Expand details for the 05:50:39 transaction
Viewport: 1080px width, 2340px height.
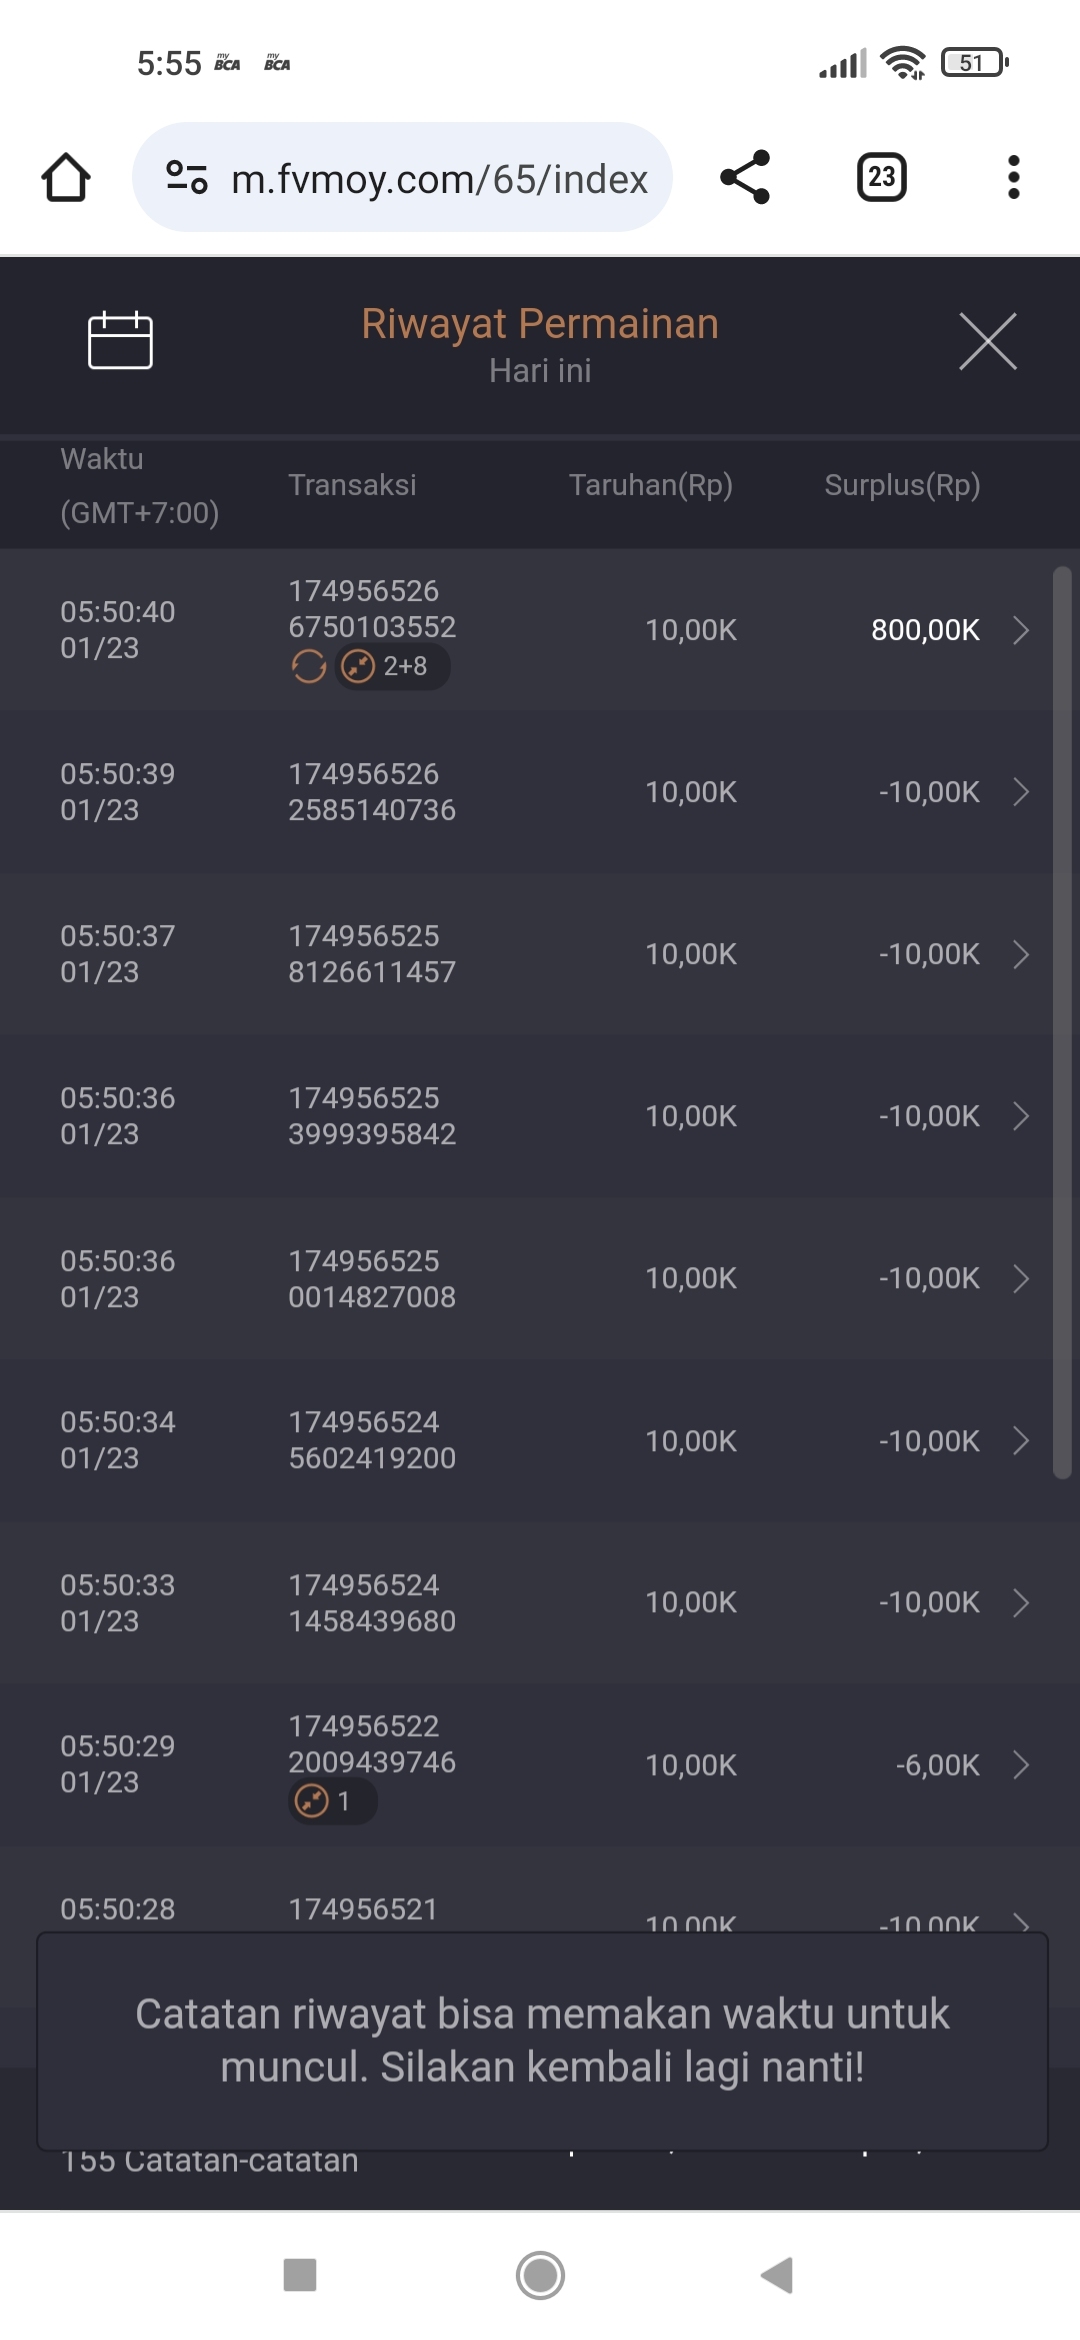(1020, 792)
